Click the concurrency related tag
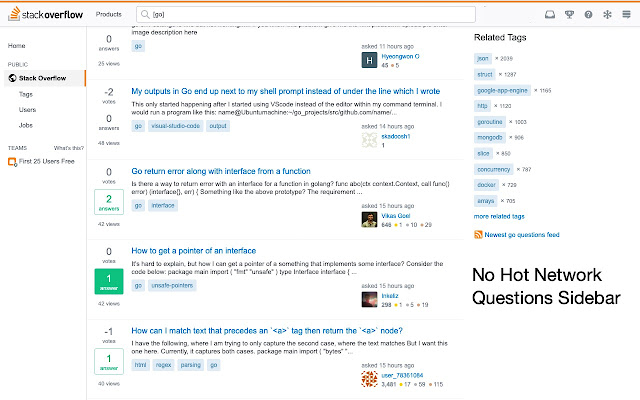This screenshot has width=640, height=400. (493, 169)
